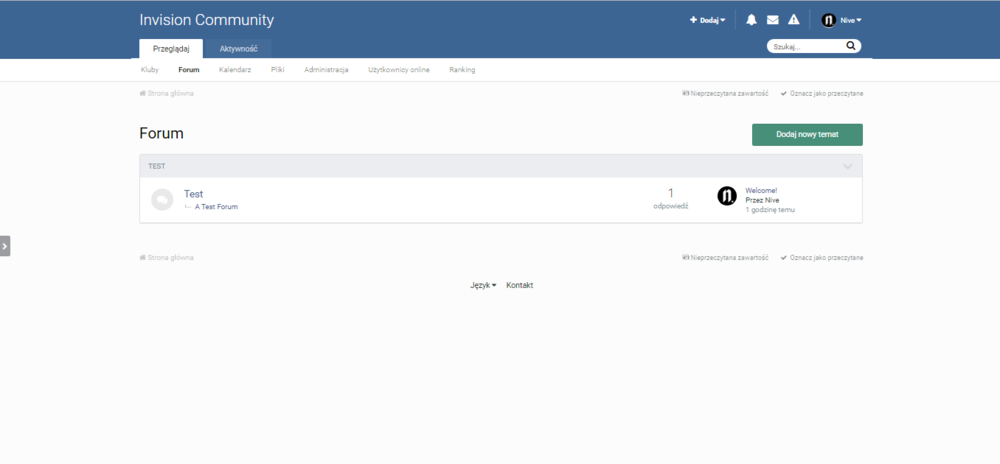Screen dimensions: 1000x464
Task: Click the Test forum speech bubble icon
Action: tap(162, 200)
